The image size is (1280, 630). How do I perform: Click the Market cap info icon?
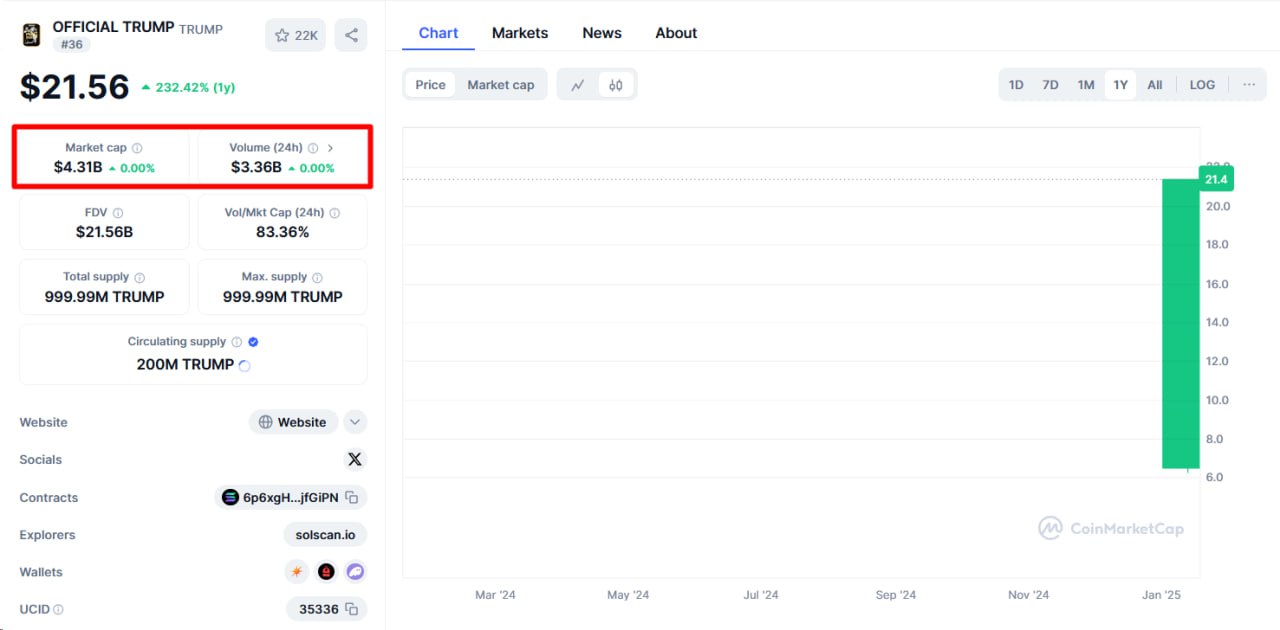point(137,148)
